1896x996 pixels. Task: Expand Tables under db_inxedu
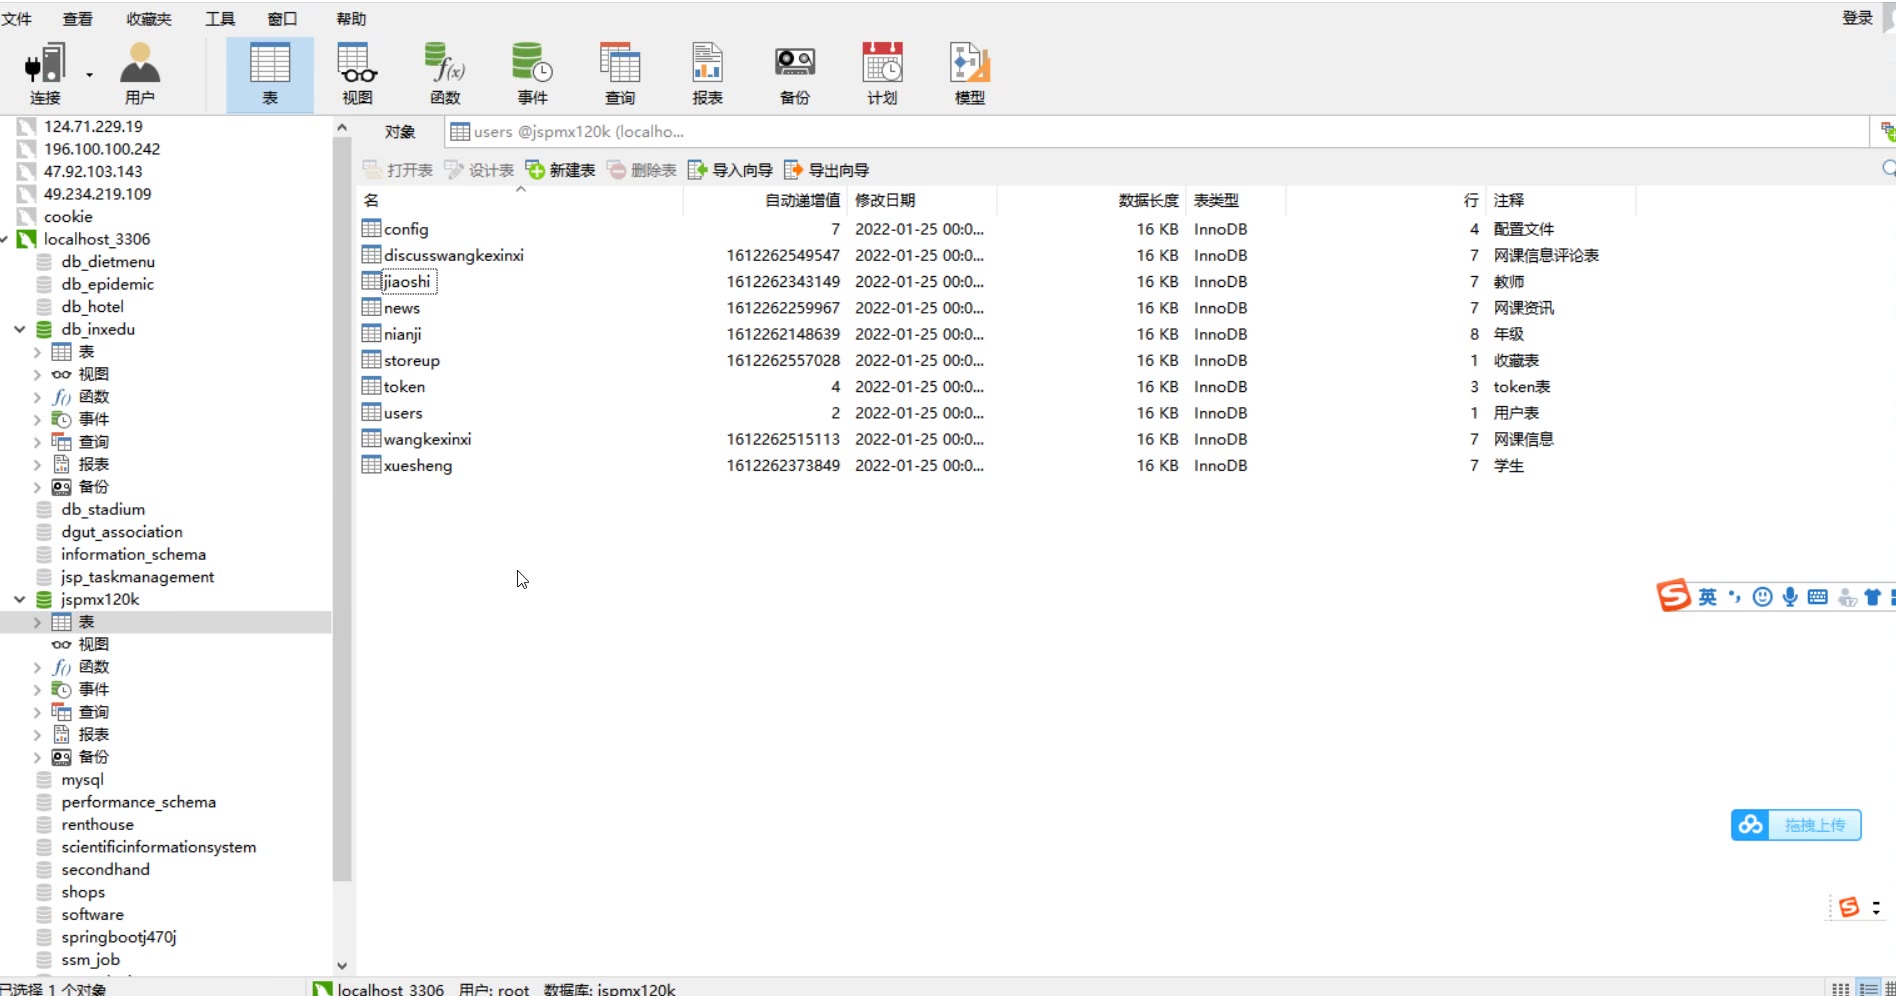pos(37,352)
